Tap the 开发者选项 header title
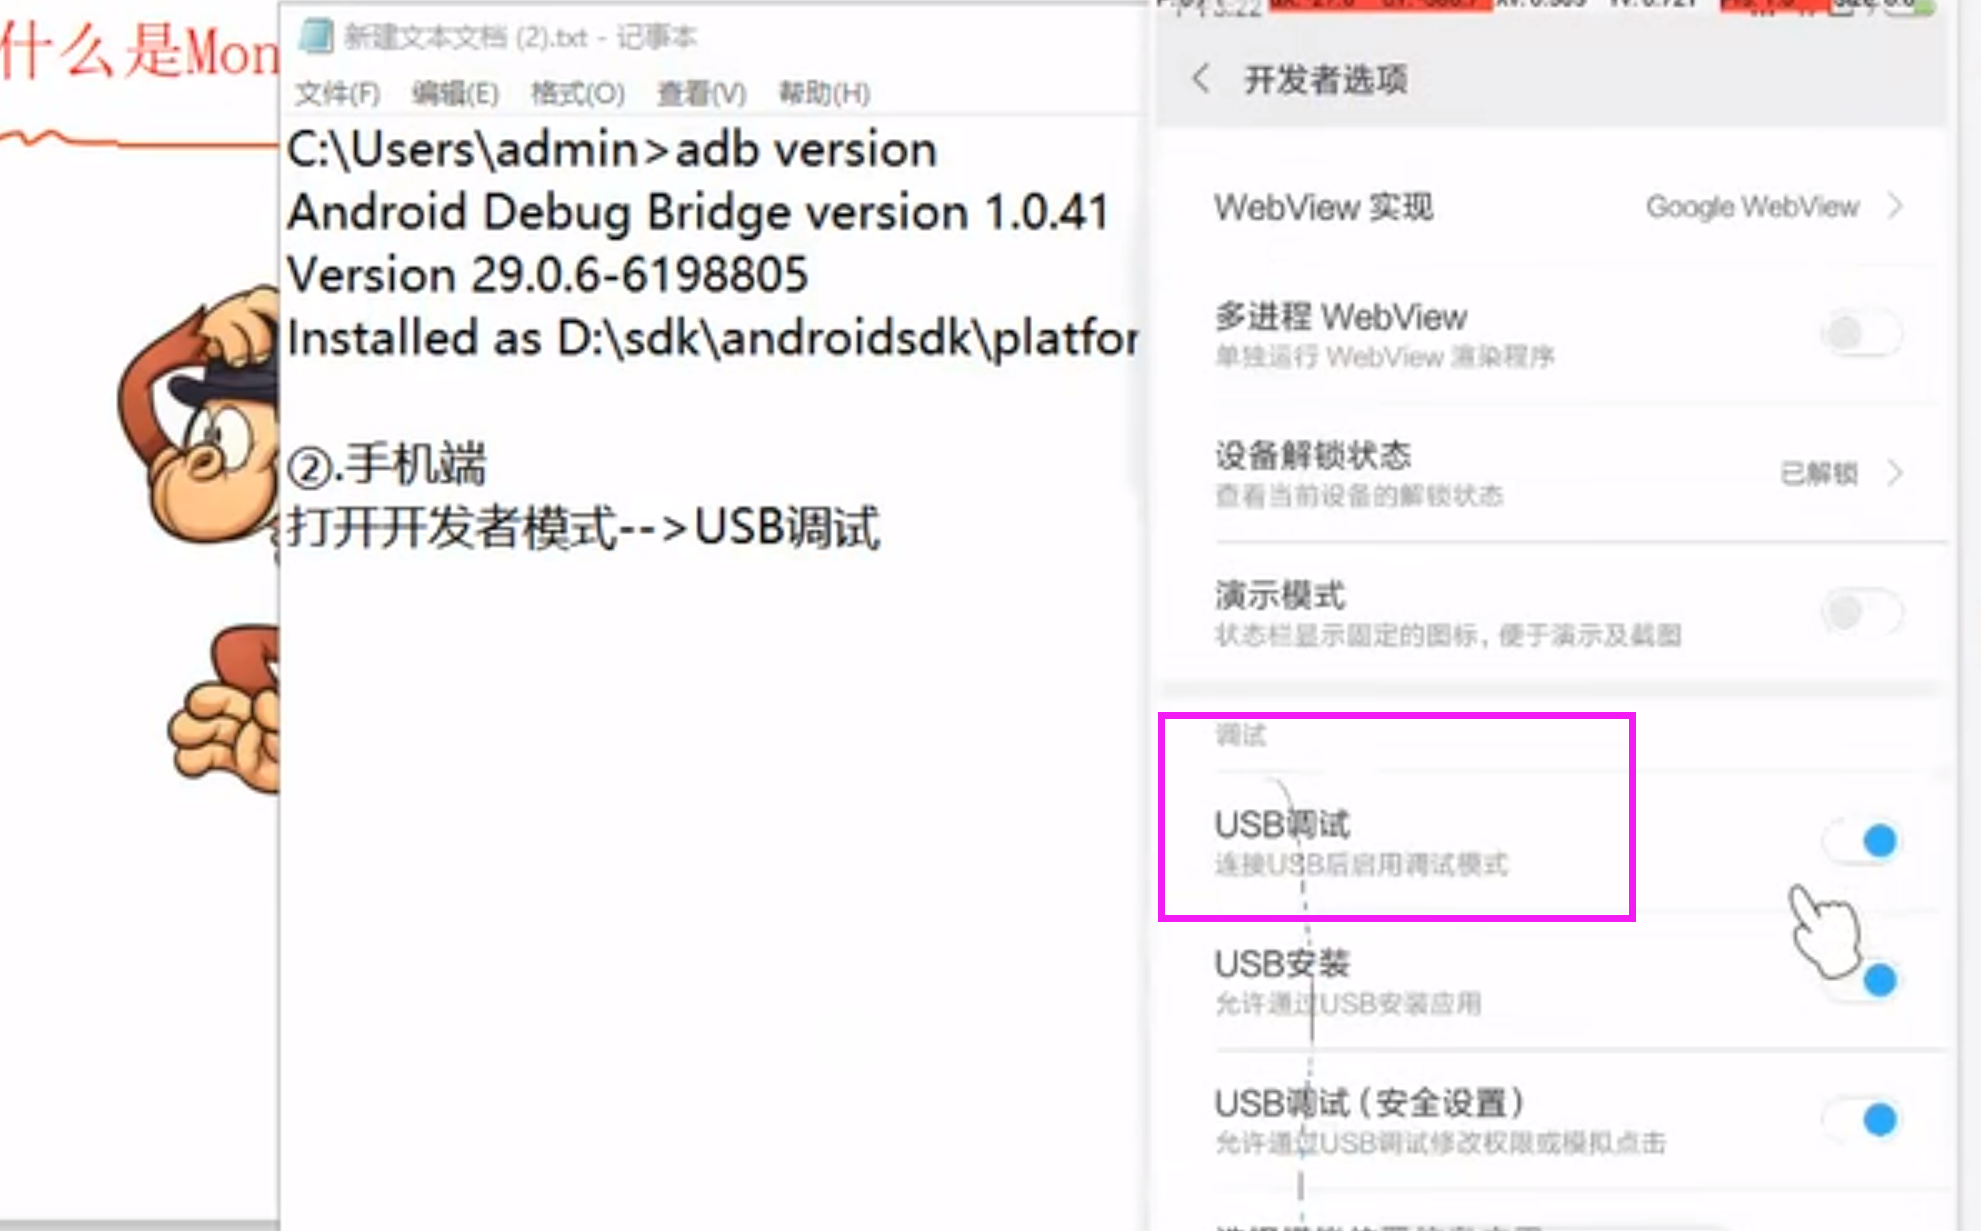Viewport: 1981px width, 1231px height. click(1325, 79)
